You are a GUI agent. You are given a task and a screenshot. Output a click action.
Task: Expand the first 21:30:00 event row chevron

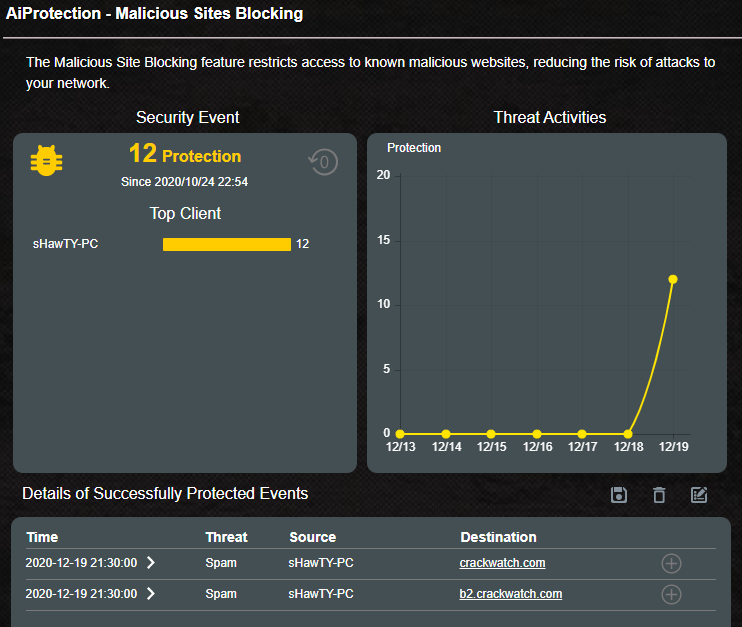pos(151,563)
